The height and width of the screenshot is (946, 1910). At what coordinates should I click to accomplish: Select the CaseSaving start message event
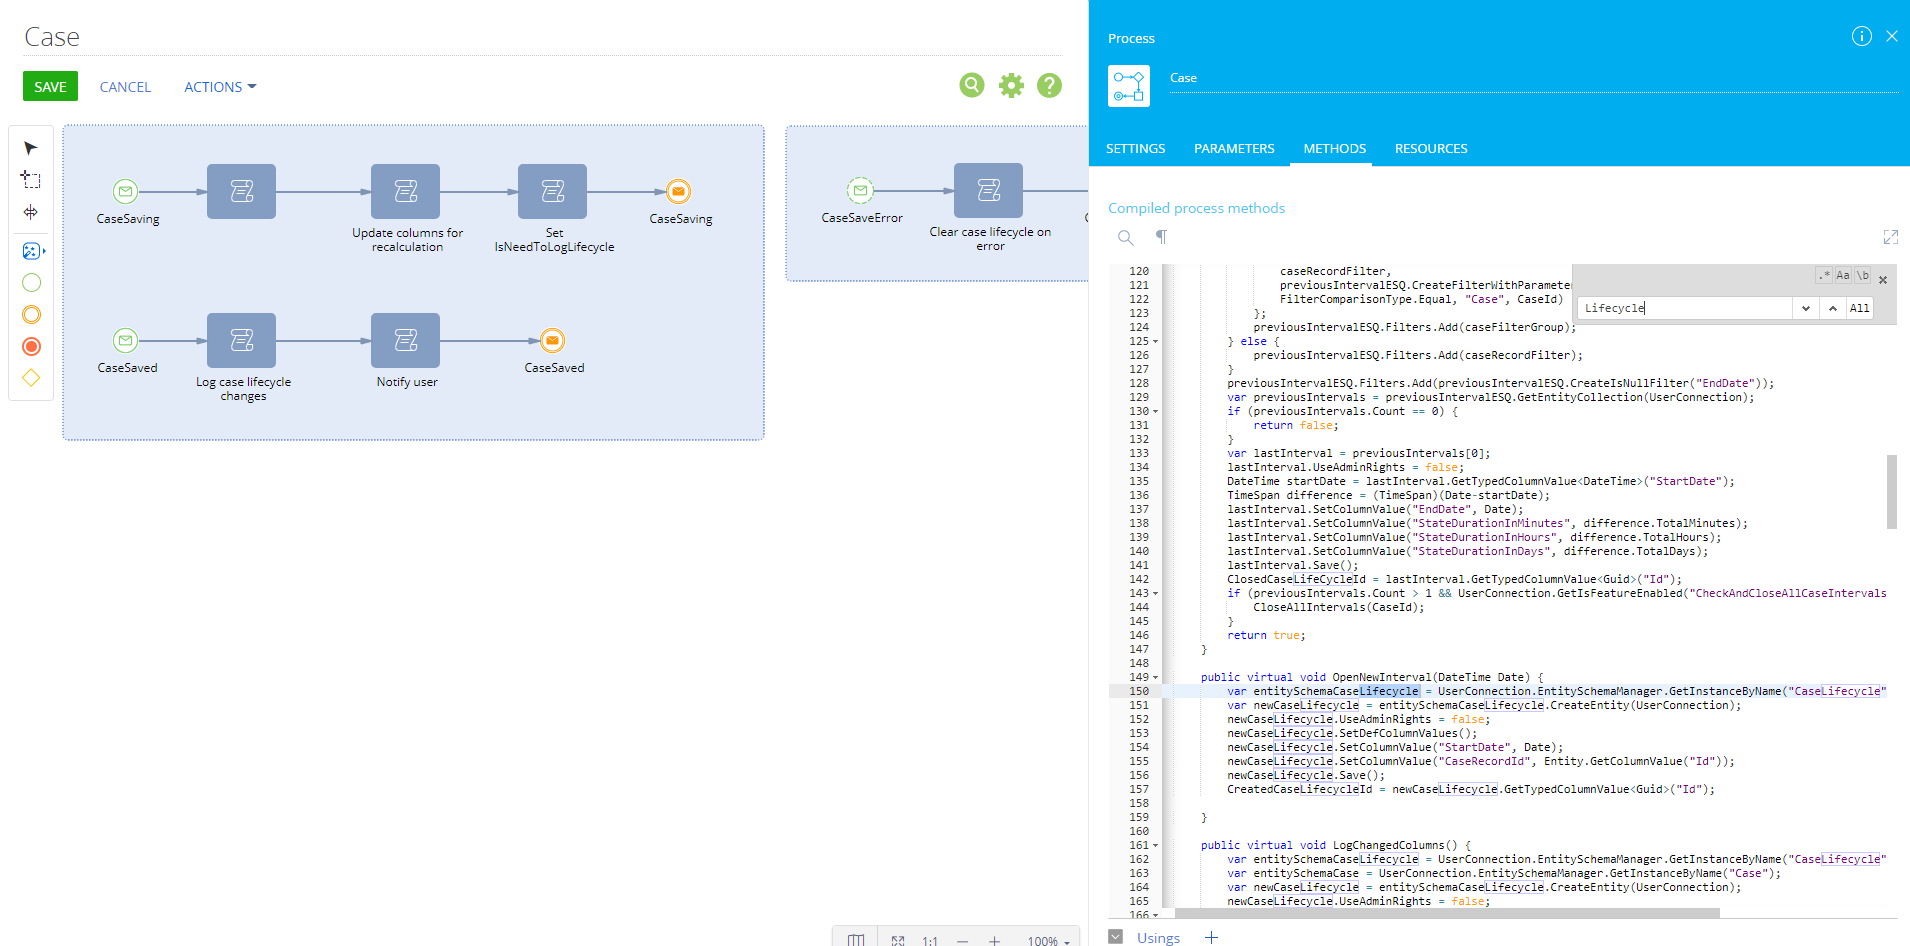(x=125, y=191)
